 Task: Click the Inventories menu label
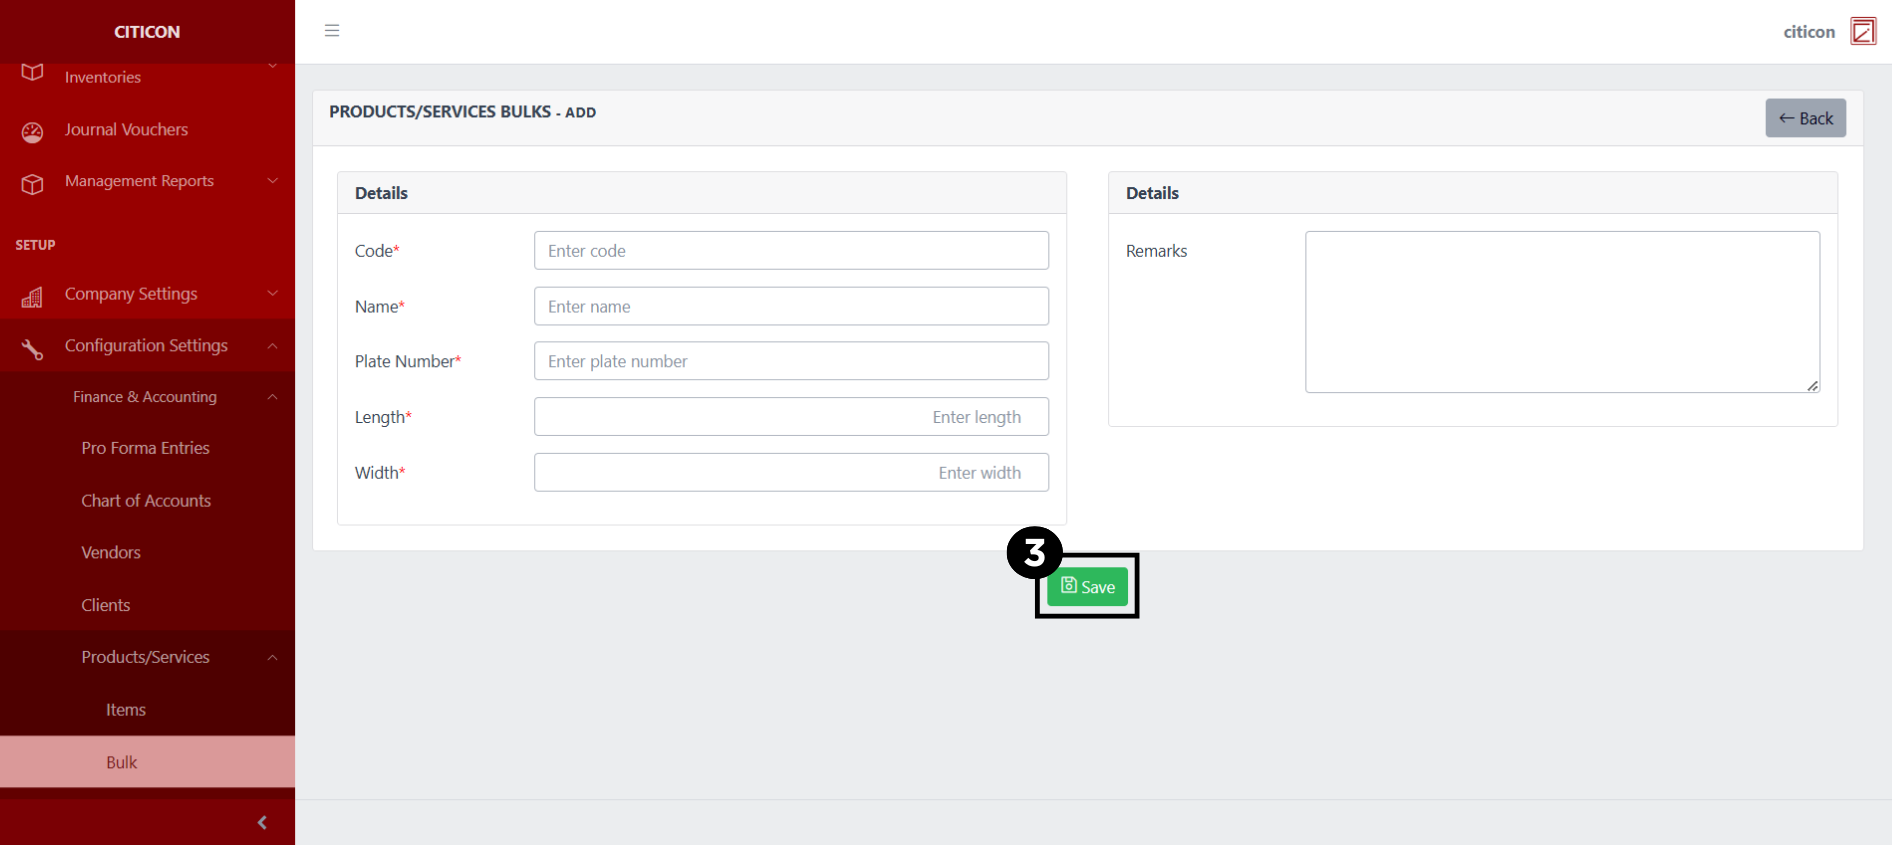click(x=103, y=77)
